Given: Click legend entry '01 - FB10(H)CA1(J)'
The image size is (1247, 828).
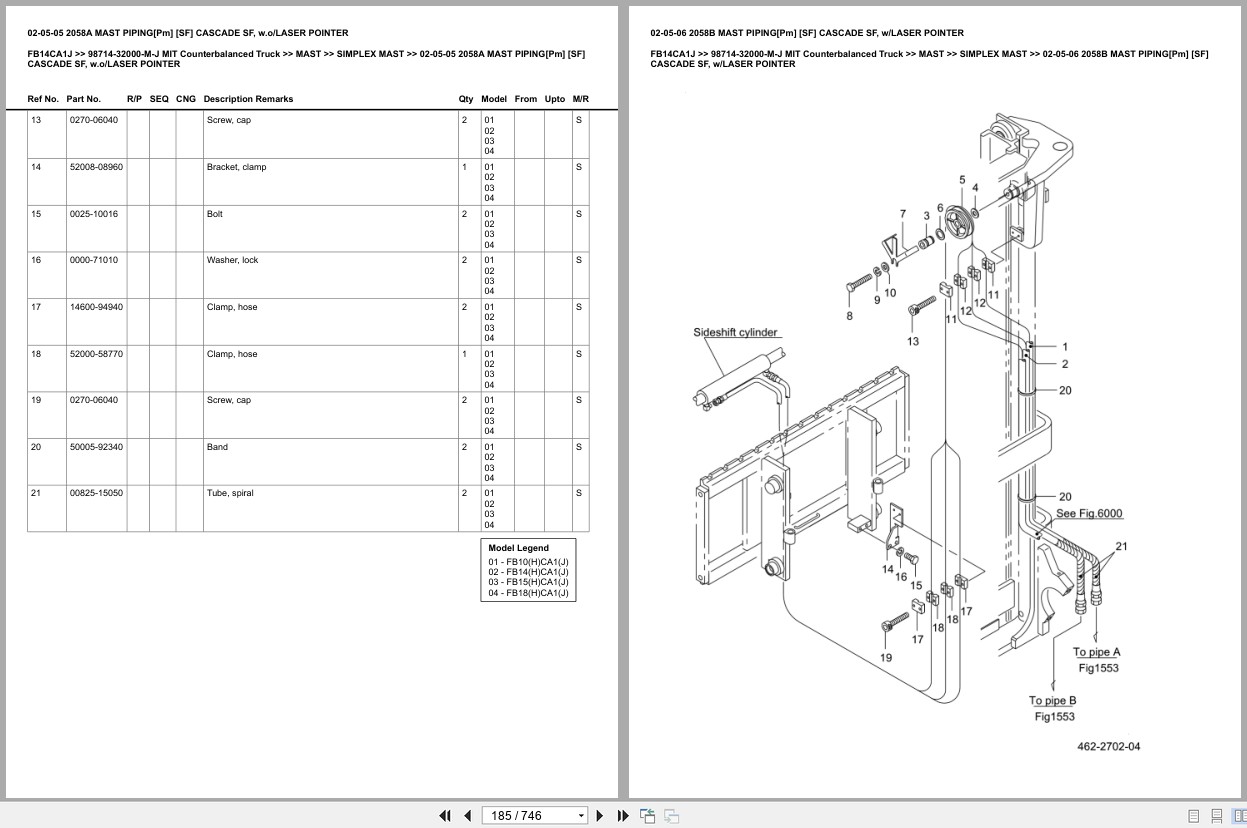Looking at the screenshot, I should (x=528, y=562).
